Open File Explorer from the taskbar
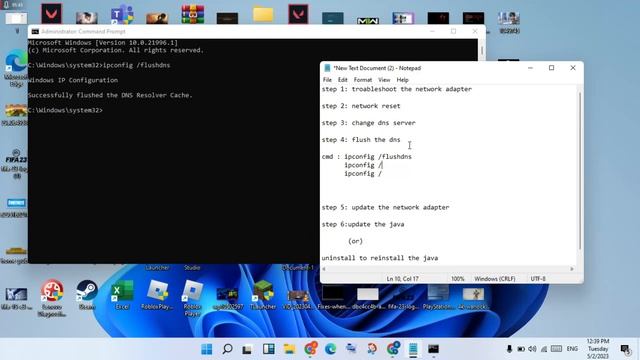Viewport: 640px width, 360px height. [x=289, y=349]
